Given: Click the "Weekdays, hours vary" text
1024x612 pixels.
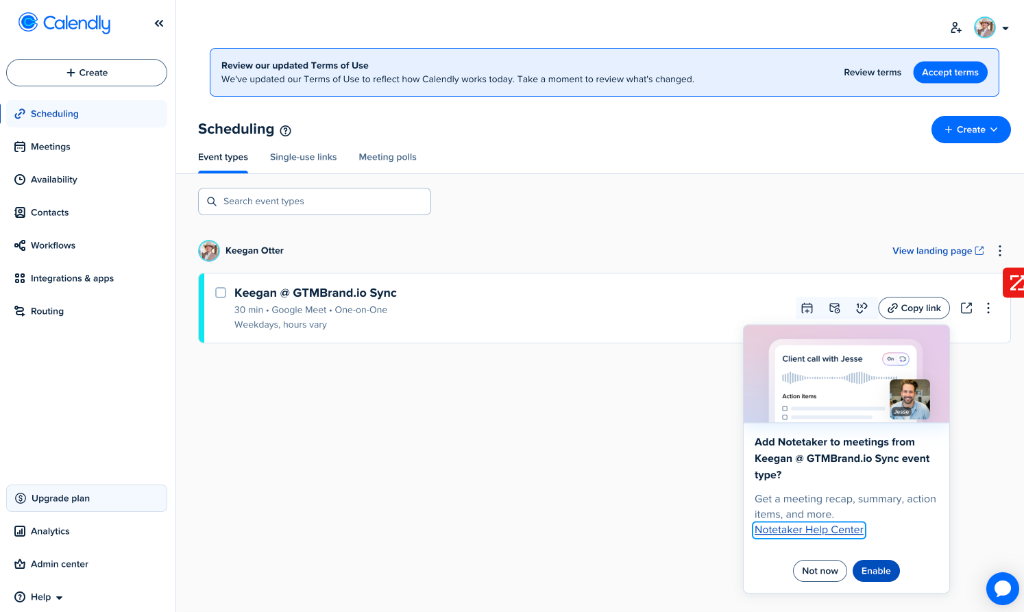Looking at the screenshot, I should [280, 325].
